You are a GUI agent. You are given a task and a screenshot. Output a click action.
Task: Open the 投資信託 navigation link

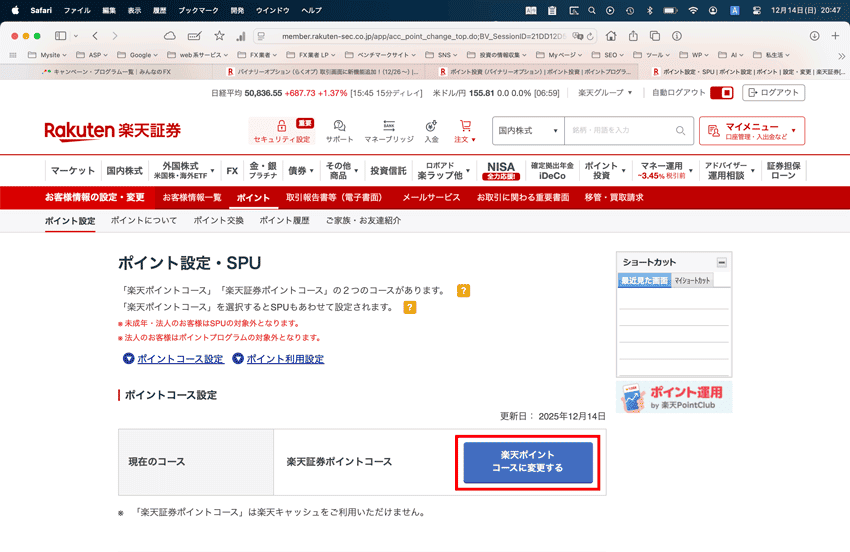[x=388, y=170]
